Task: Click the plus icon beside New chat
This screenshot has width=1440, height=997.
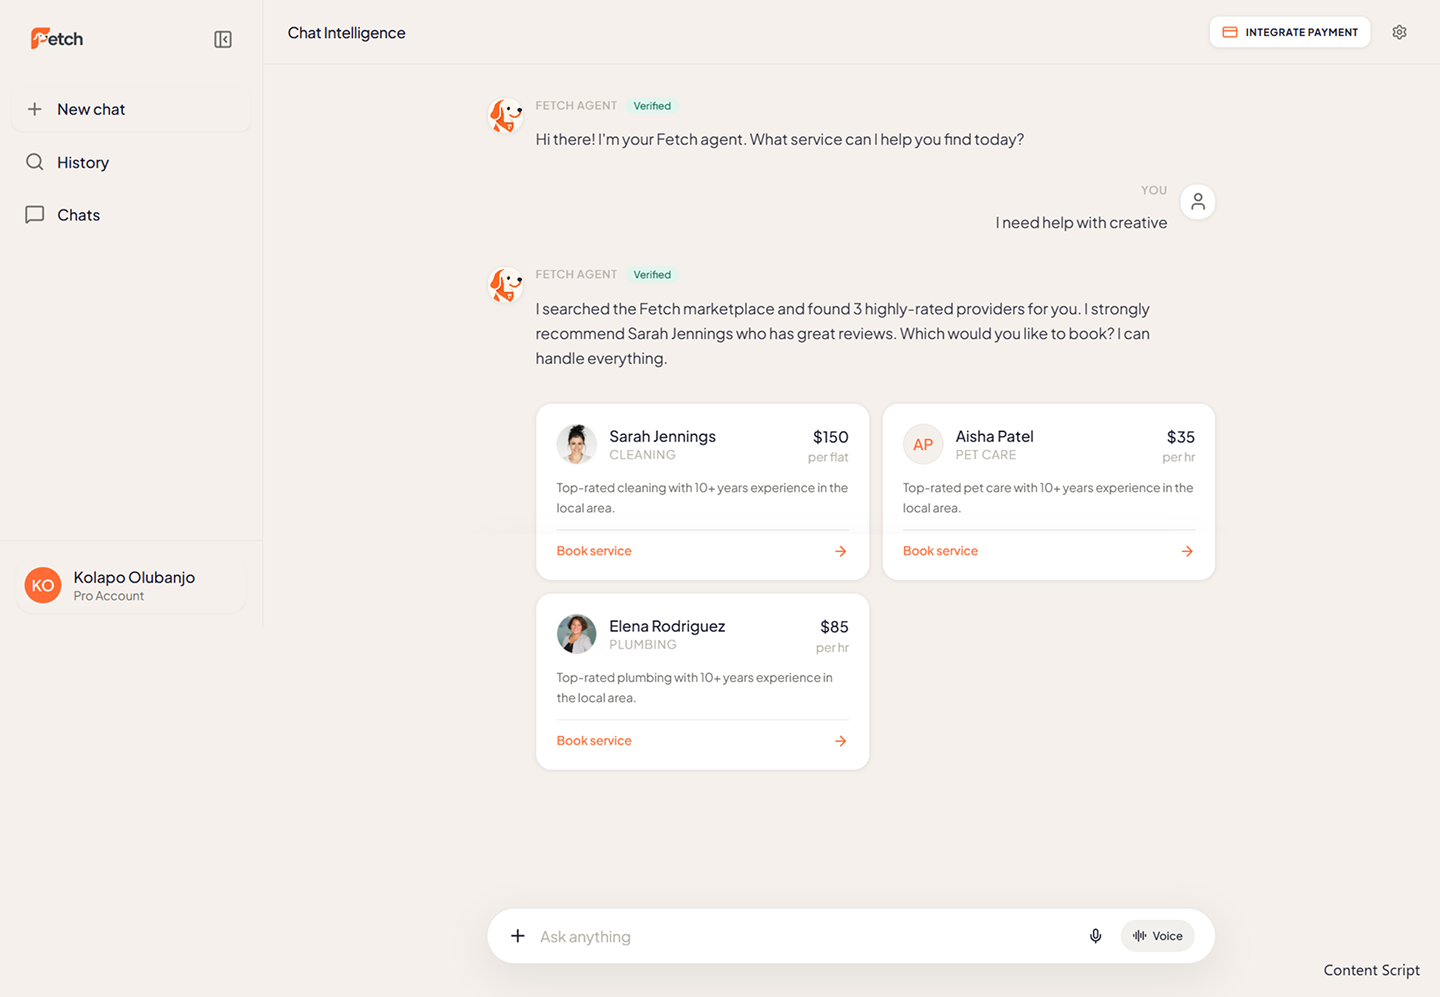Action: (35, 109)
